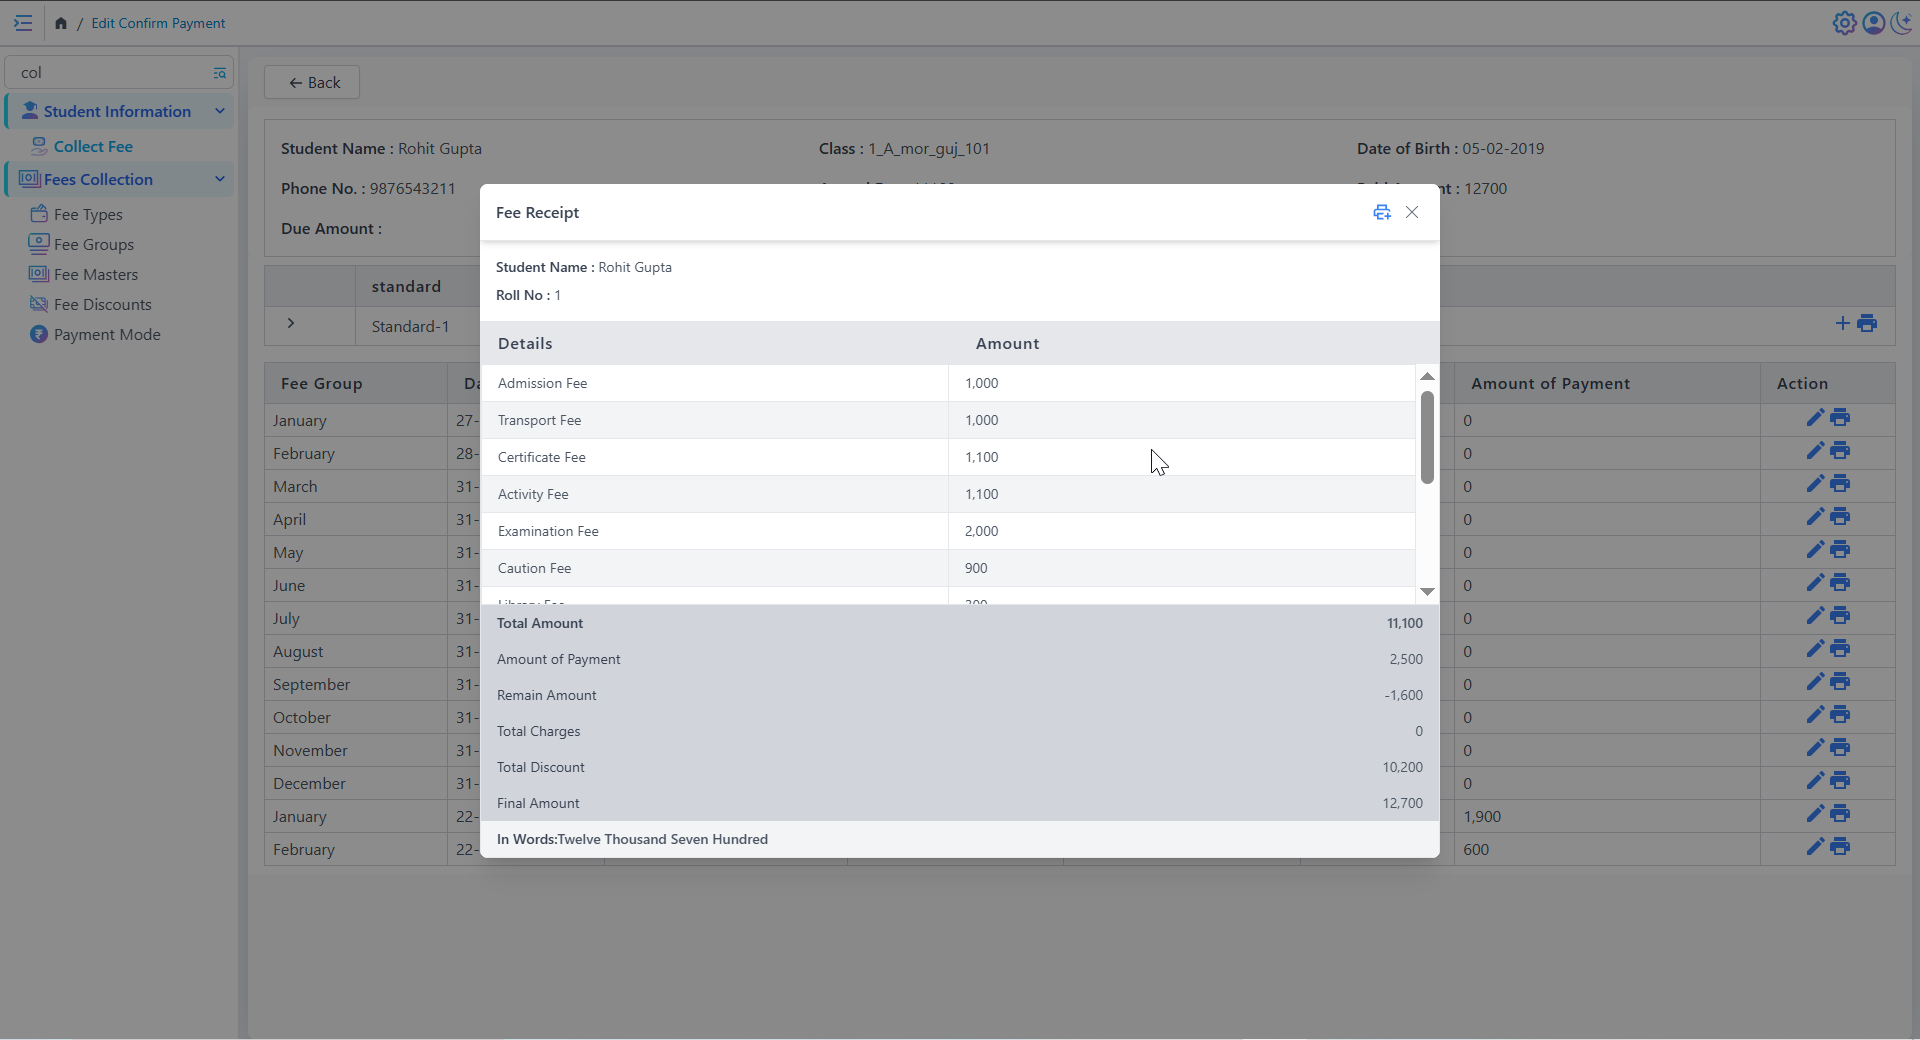1920x1040 pixels.
Task: Click the print icon for March row
Action: (1840, 484)
